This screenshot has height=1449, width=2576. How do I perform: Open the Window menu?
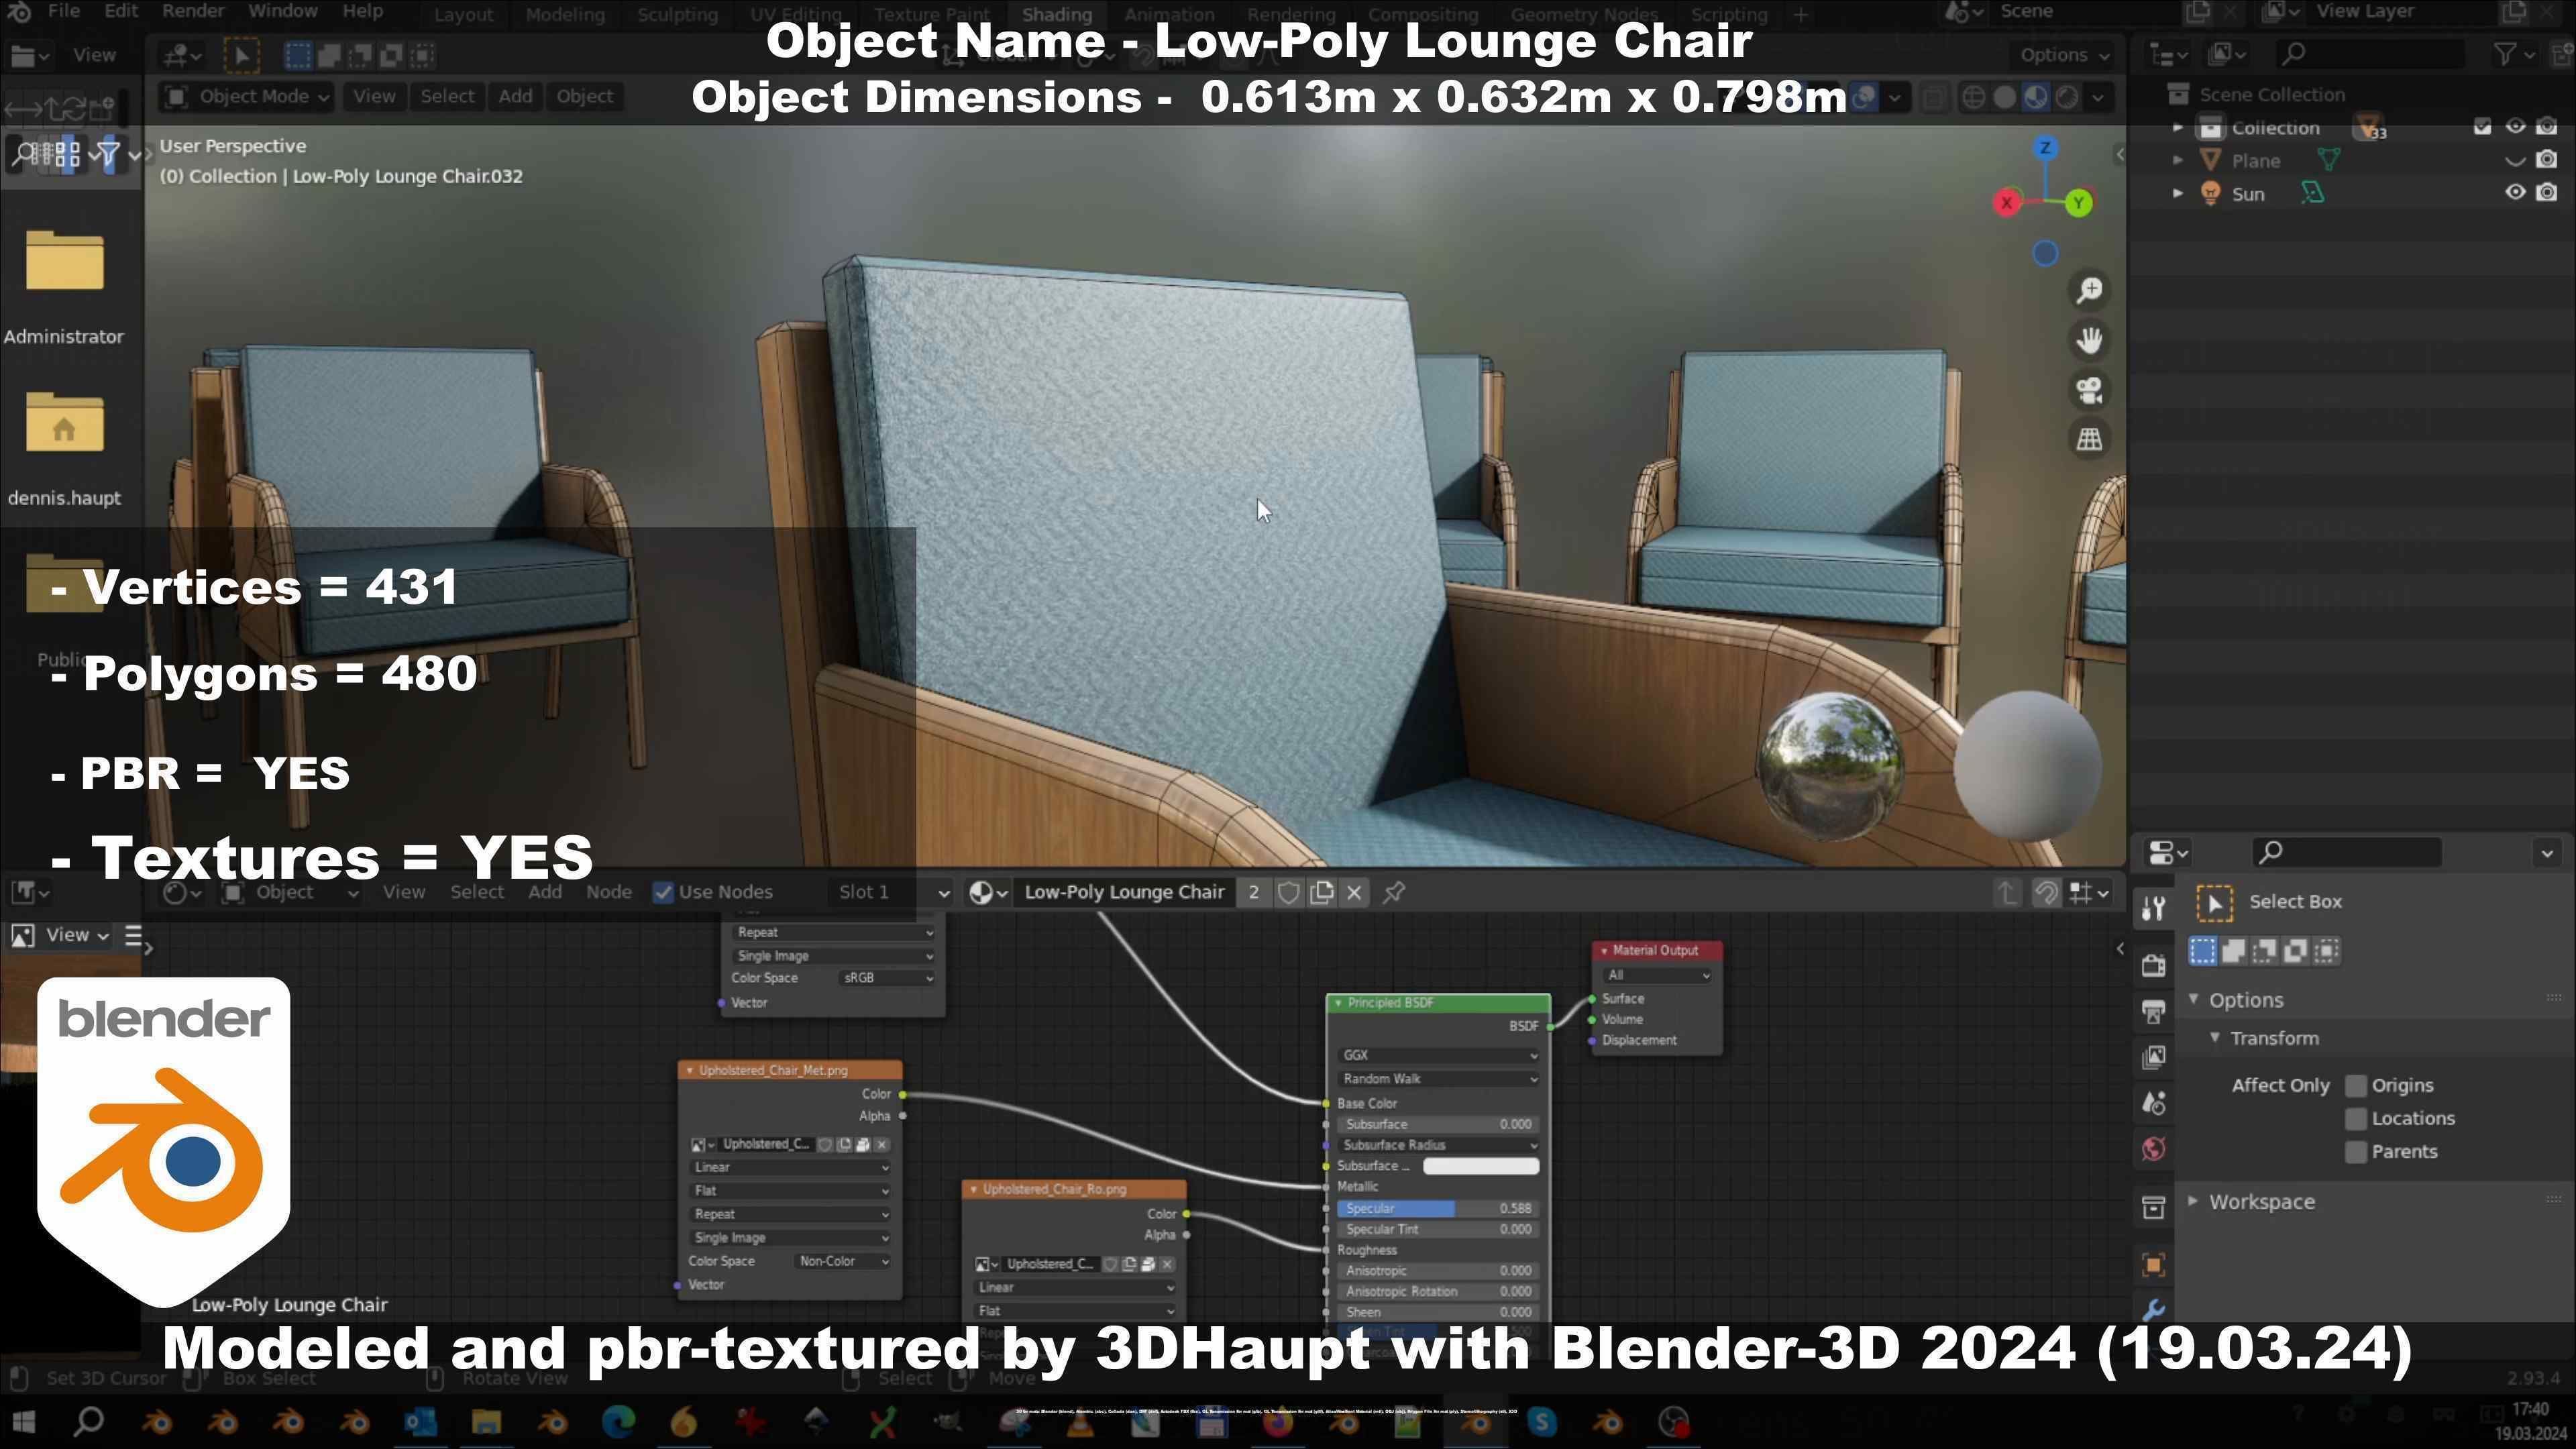[x=283, y=12]
